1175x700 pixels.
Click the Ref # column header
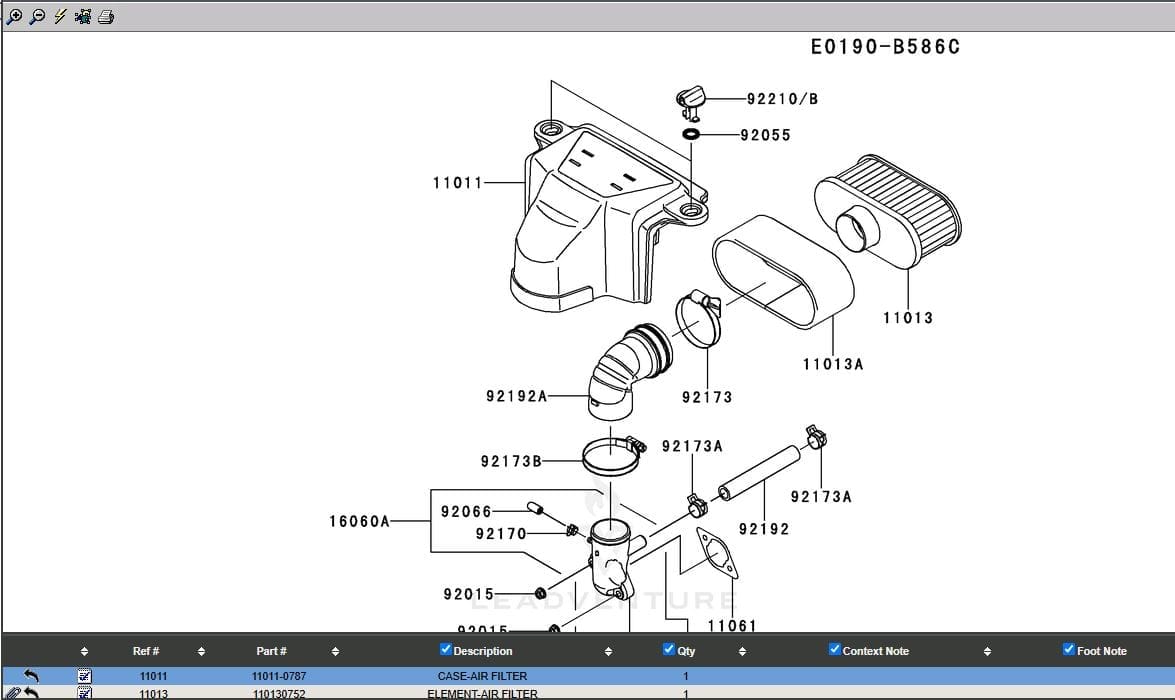(146, 651)
